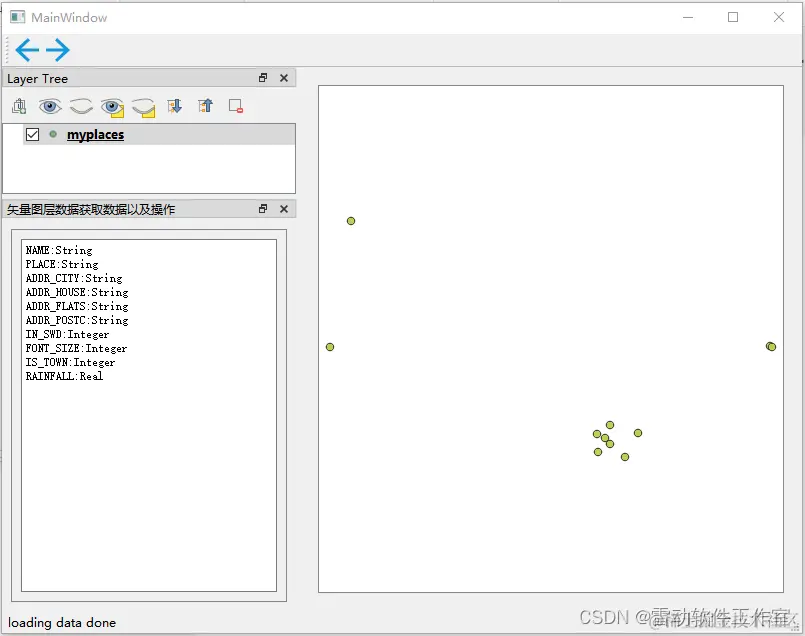This screenshot has width=805, height=636.
Task: Click the ADDR_POSTC:String line
Action: pyautogui.click(x=77, y=320)
